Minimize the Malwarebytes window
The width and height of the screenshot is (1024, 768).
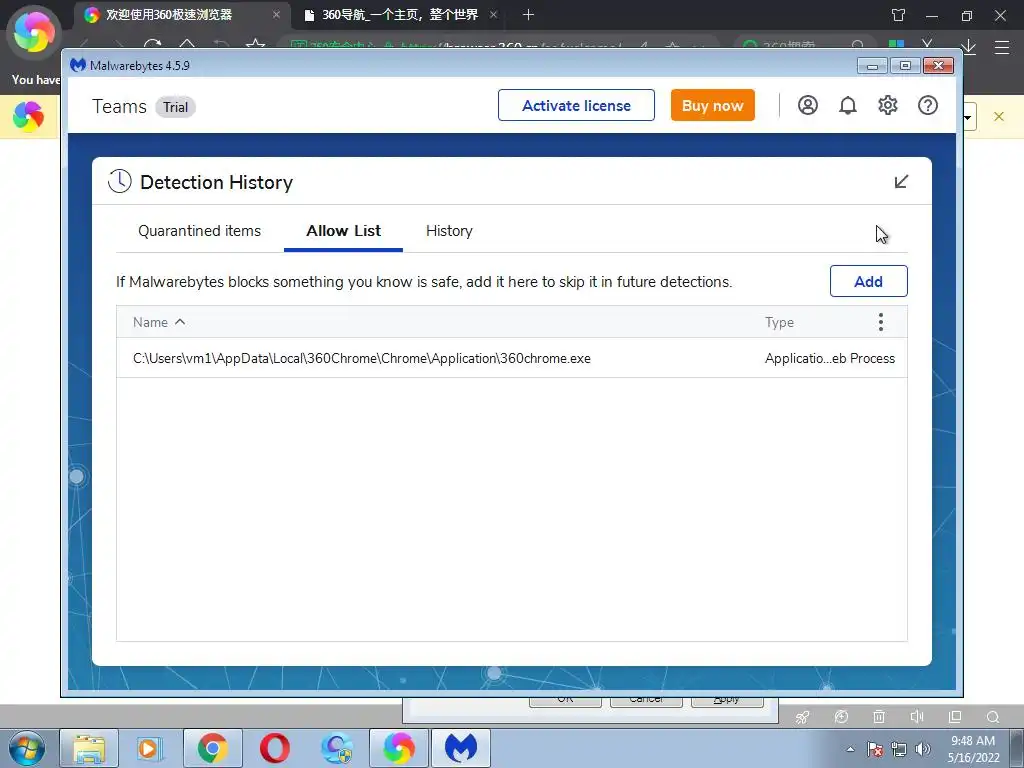(872, 65)
